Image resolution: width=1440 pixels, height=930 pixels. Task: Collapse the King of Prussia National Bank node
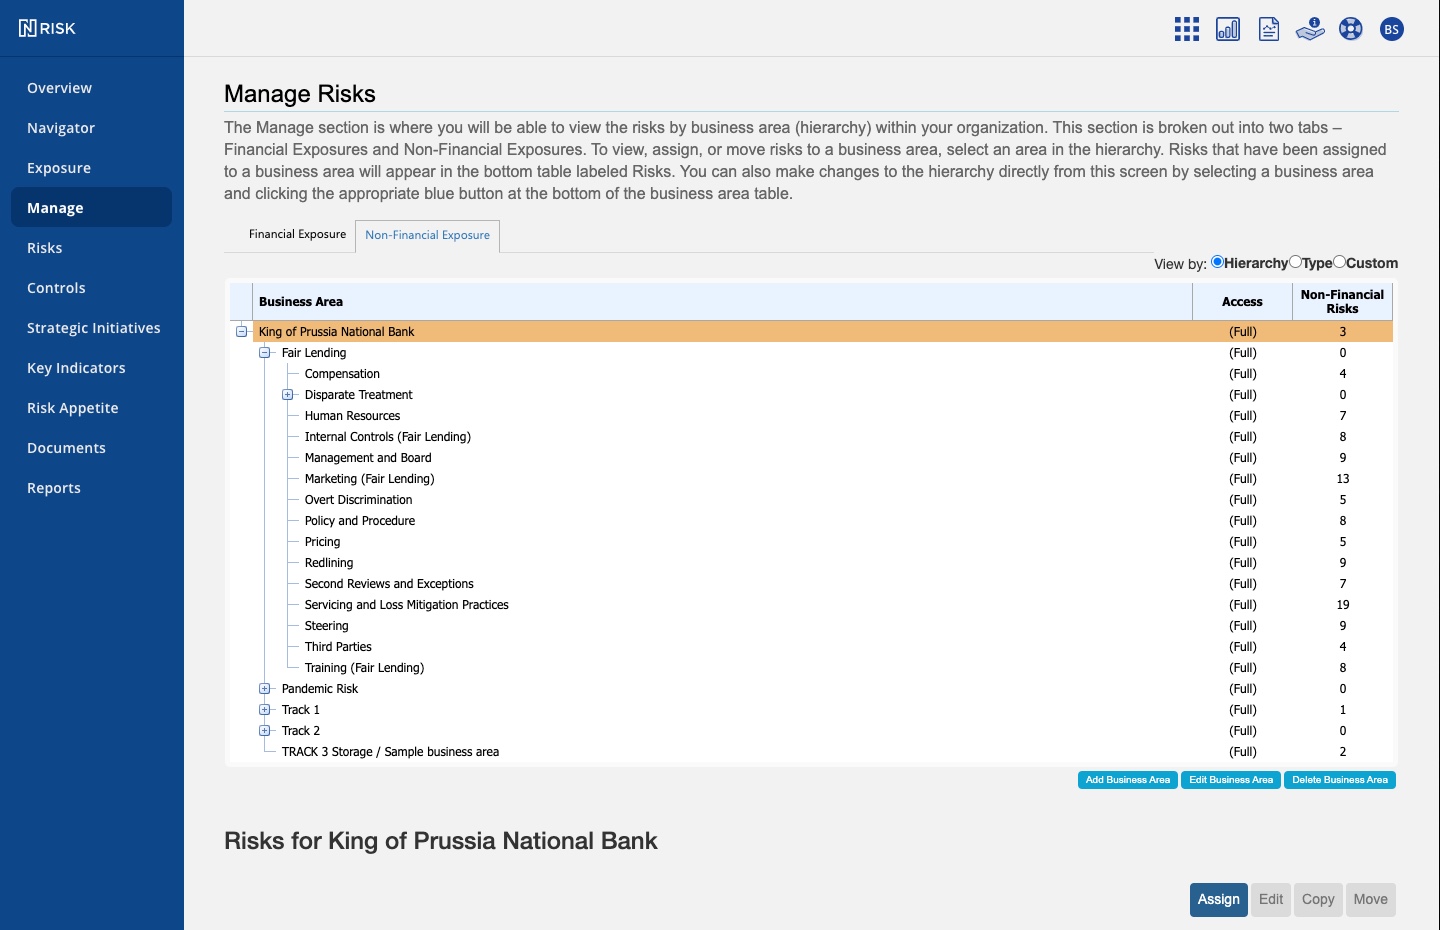tap(242, 332)
